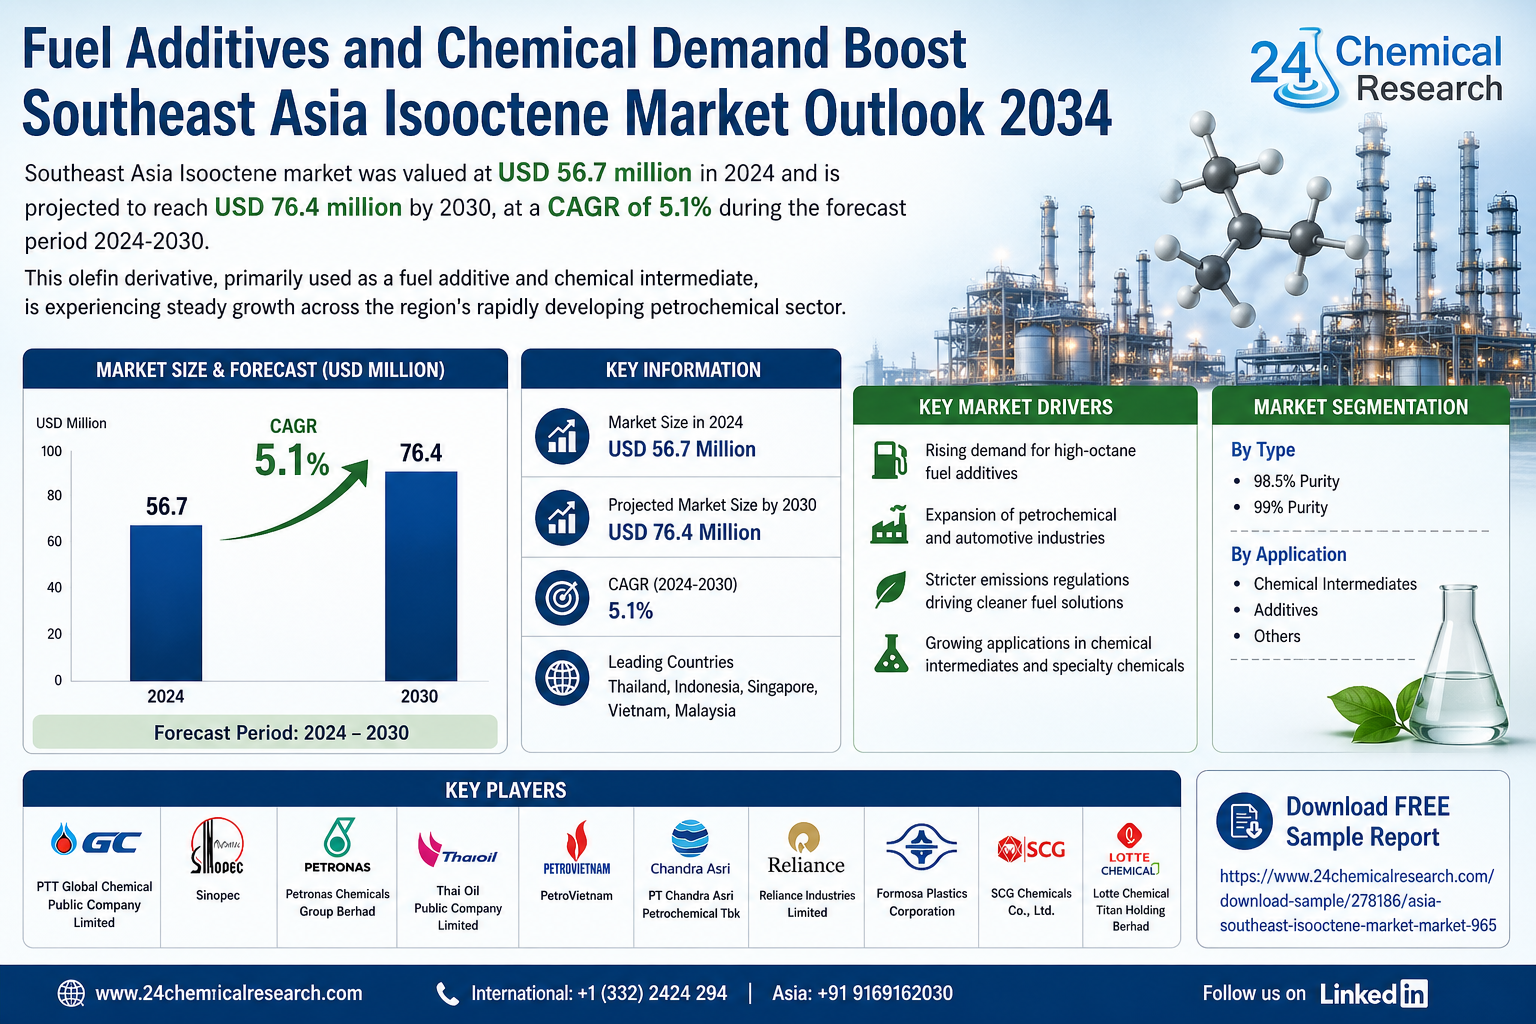Click the www.24chemicalresearch.com footer link

229,993
